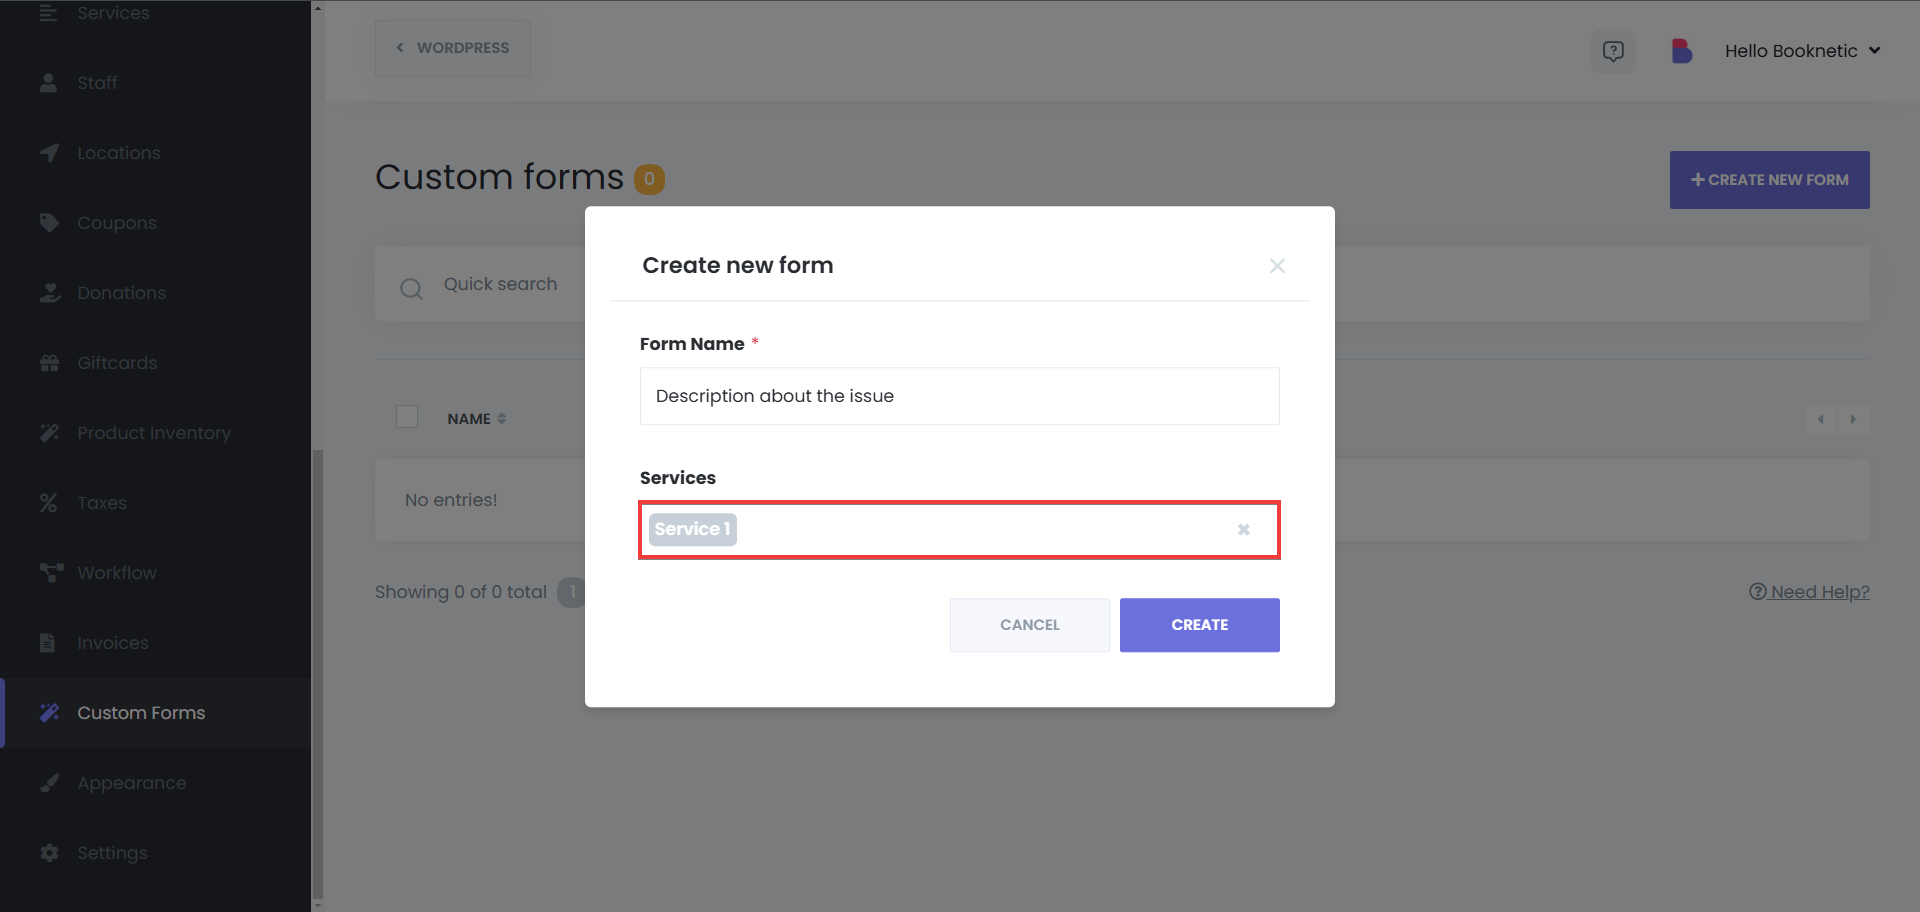Click into the Form Name field
Image resolution: width=1920 pixels, height=912 pixels.
coord(959,396)
